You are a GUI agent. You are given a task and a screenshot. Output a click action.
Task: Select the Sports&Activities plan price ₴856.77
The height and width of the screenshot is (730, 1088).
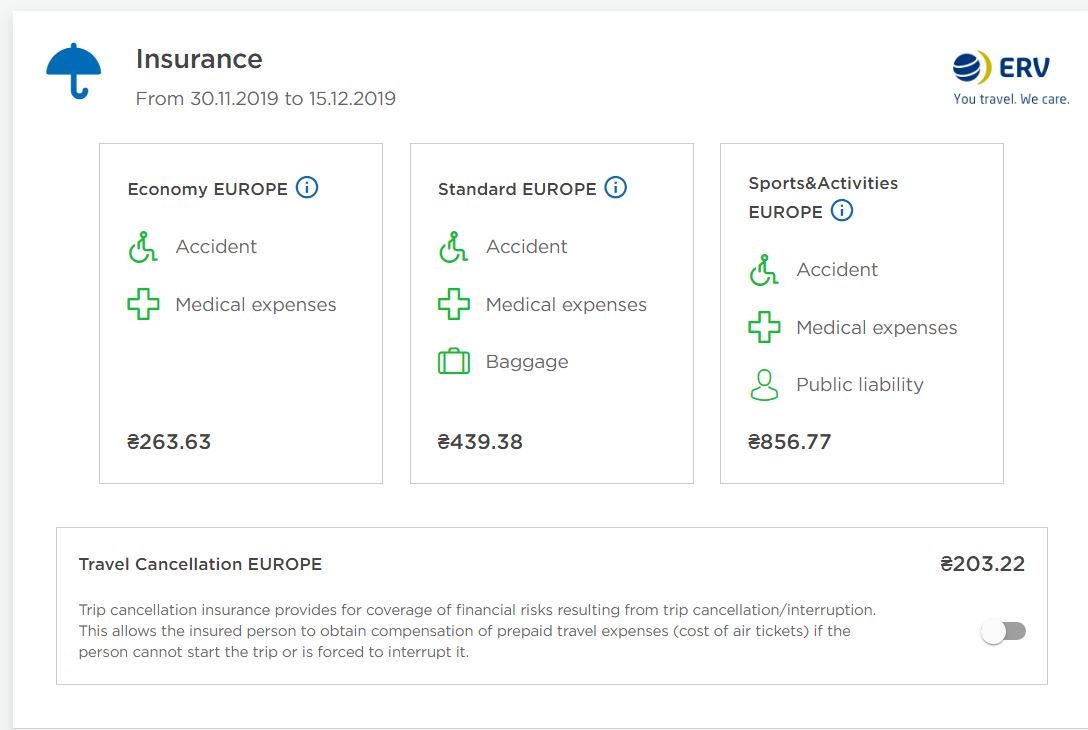click(790, 442)
